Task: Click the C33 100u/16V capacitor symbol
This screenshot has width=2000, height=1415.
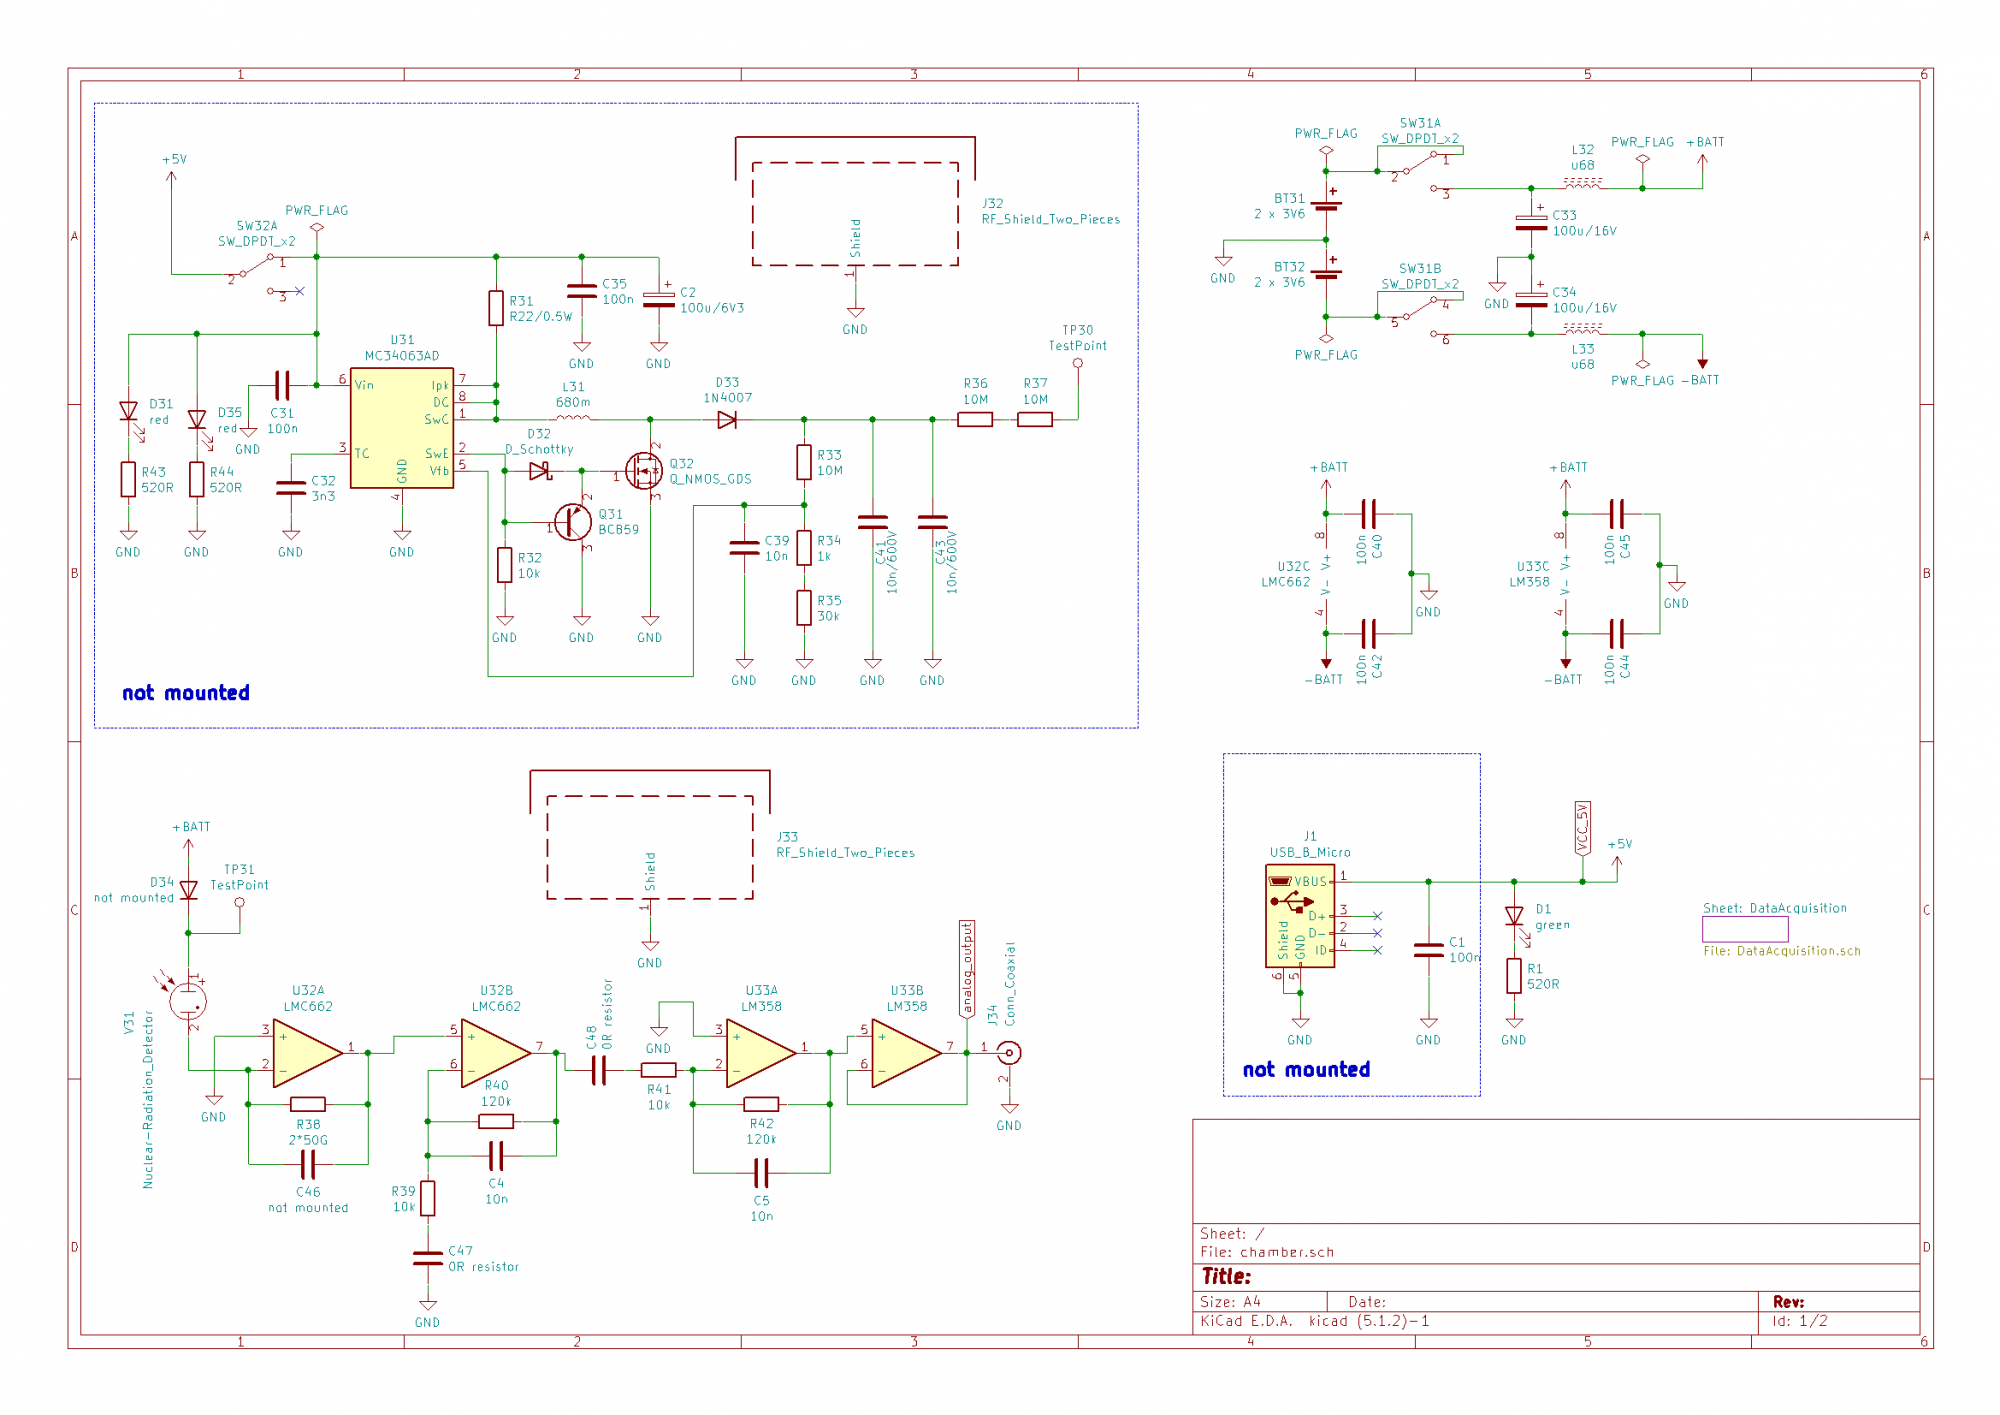Action: [1531, 222]
